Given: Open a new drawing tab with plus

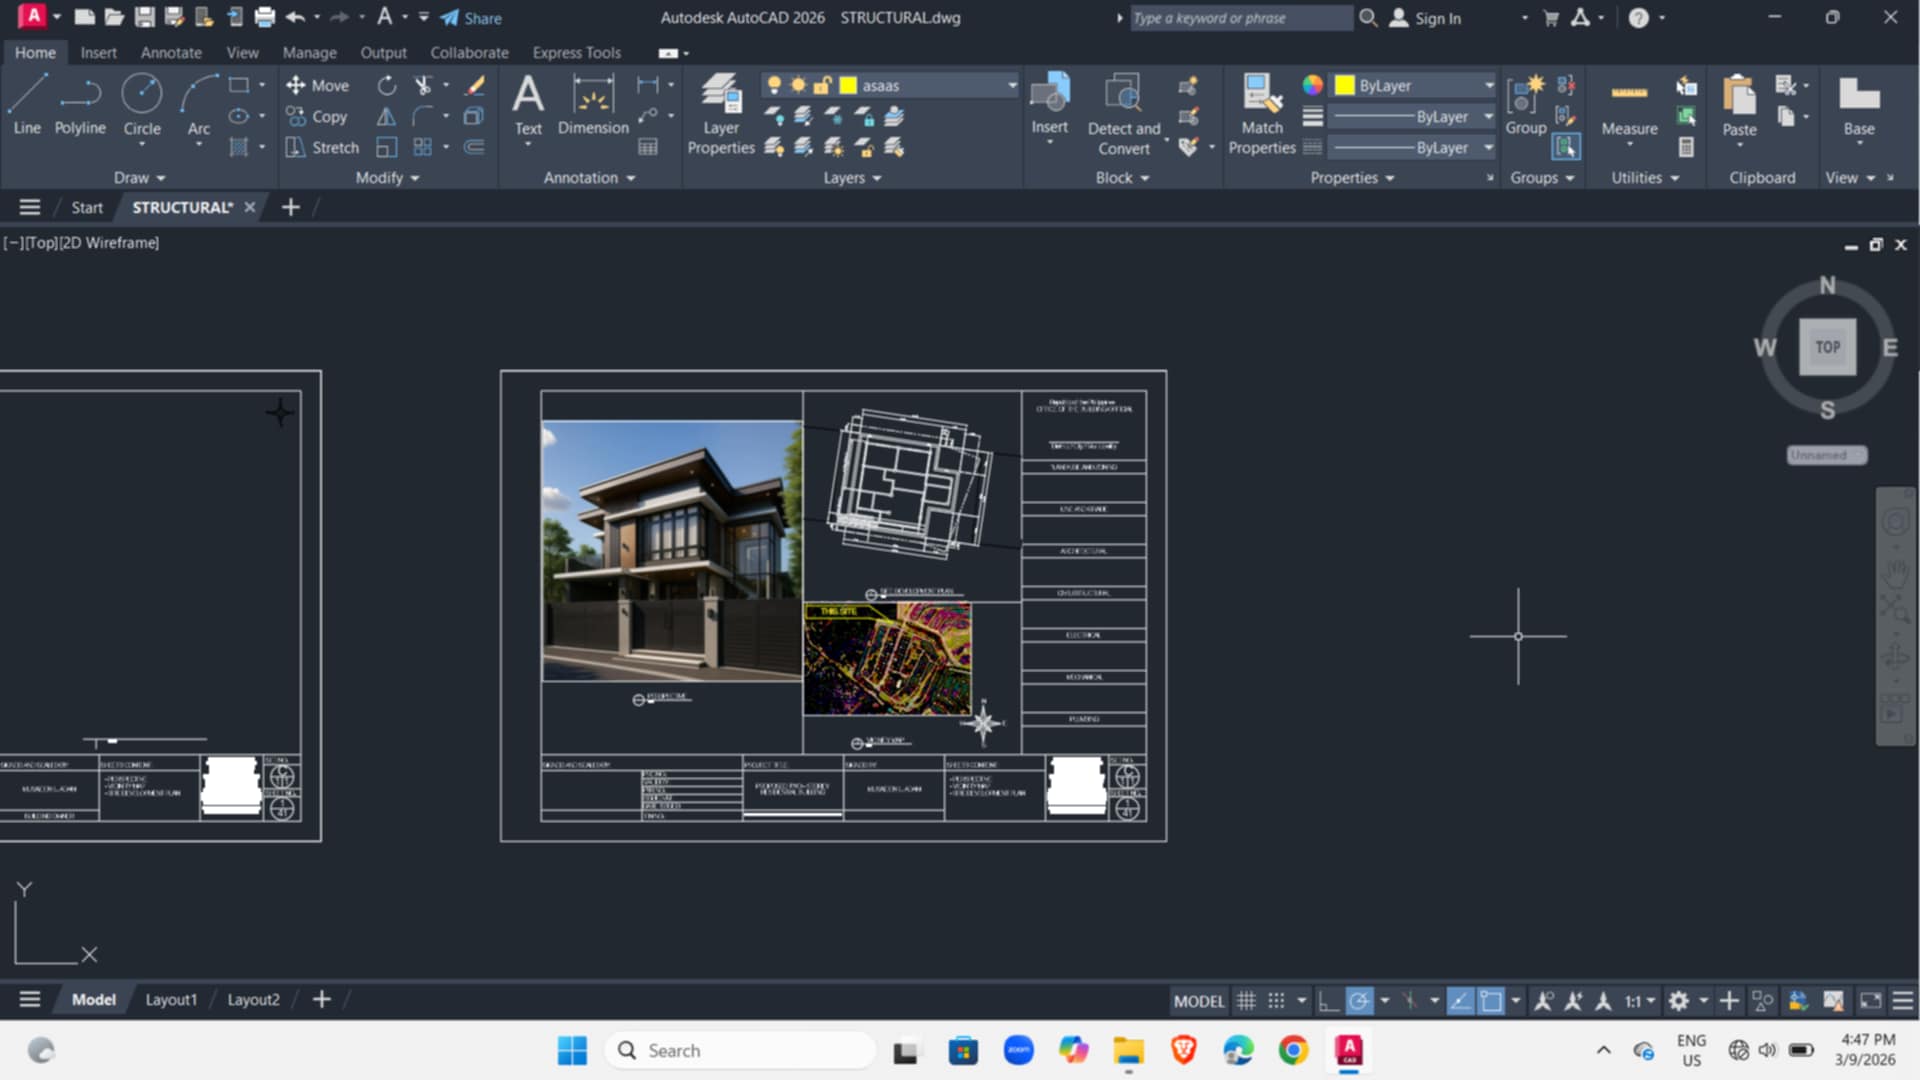Looking at the screenshot, I should [x=290, y=207].
